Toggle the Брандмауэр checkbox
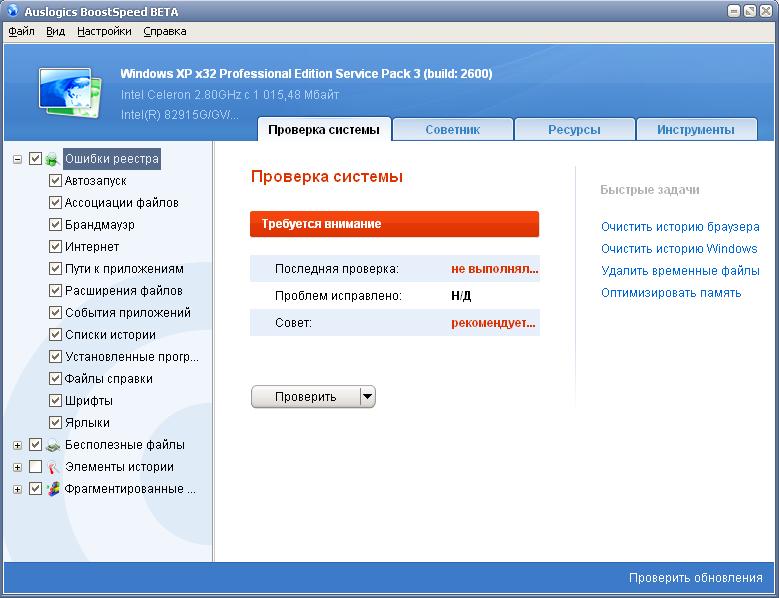Viewport: 779px width, 598px height. coord(56,225)
